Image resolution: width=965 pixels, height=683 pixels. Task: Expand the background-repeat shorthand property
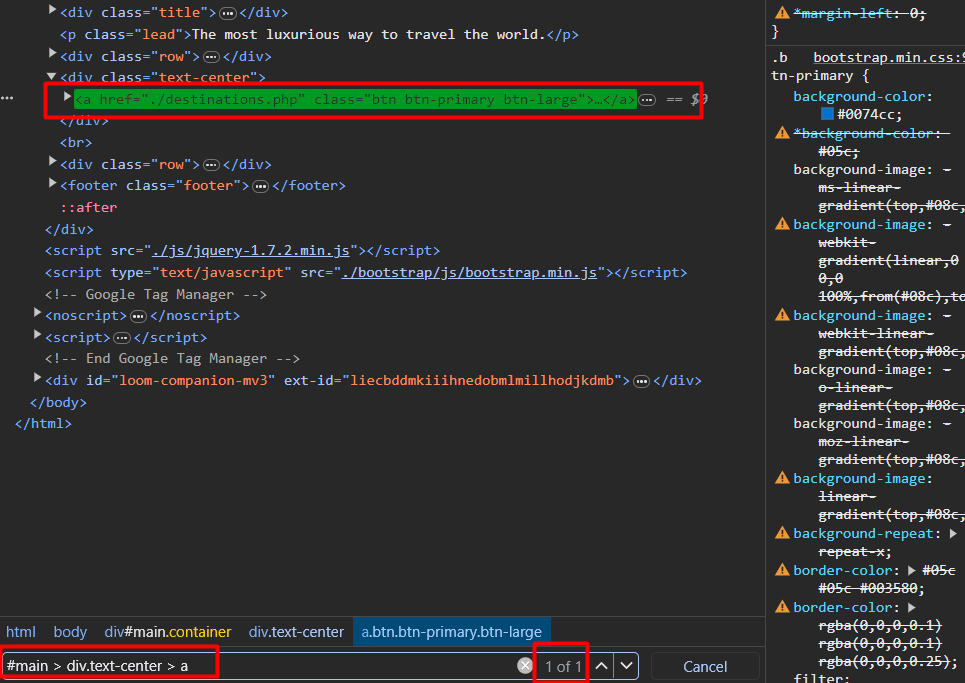click(953, 533)
